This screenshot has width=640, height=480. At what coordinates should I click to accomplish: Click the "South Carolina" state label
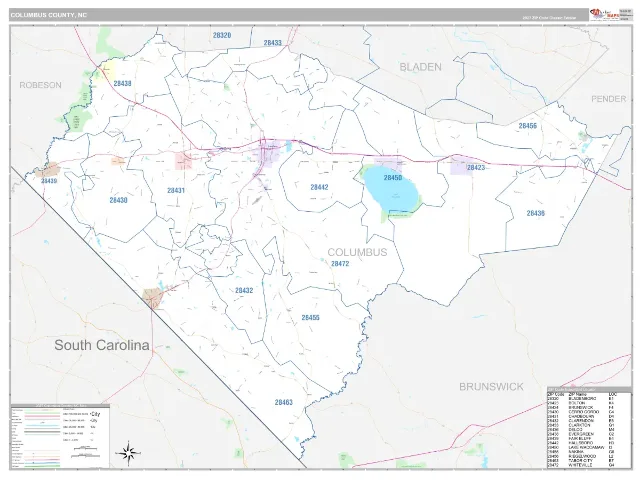tap(102, 345)
